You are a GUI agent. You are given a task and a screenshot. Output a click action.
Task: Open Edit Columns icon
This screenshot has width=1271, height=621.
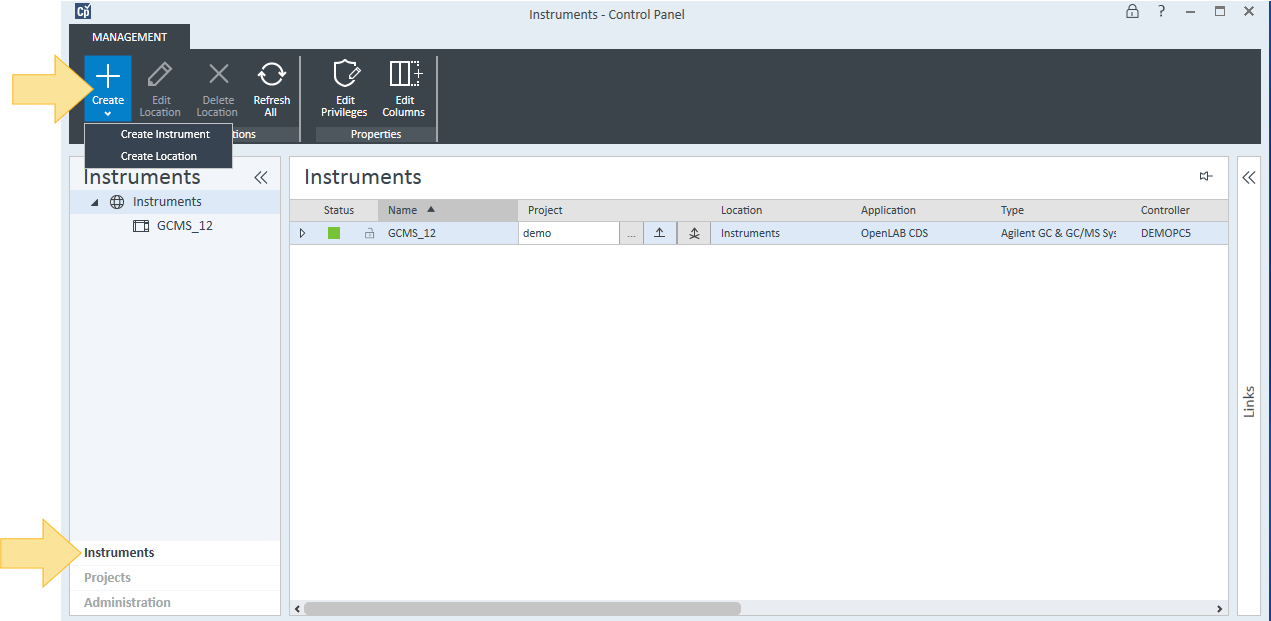(x=405, y=74)
